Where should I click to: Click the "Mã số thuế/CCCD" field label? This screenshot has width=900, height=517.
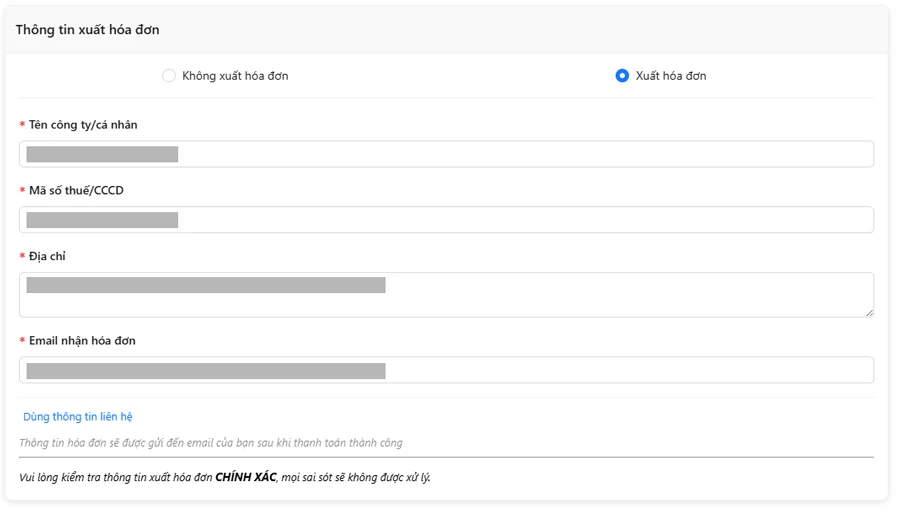click(x=76, y=191)
